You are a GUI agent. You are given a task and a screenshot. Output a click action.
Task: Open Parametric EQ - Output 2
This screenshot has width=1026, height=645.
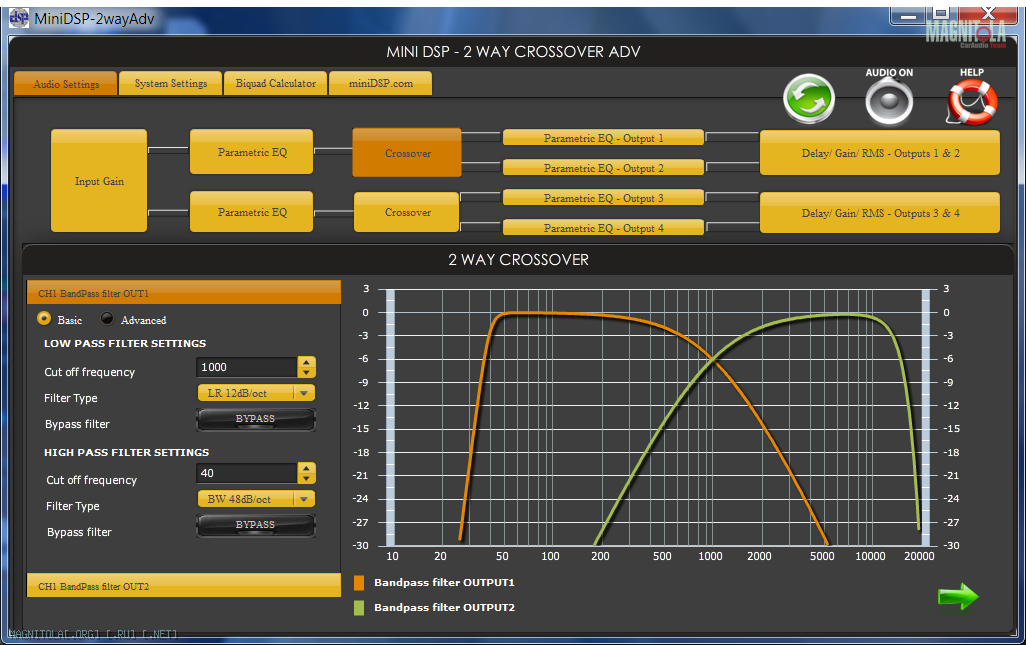click(x=603, y=167)
